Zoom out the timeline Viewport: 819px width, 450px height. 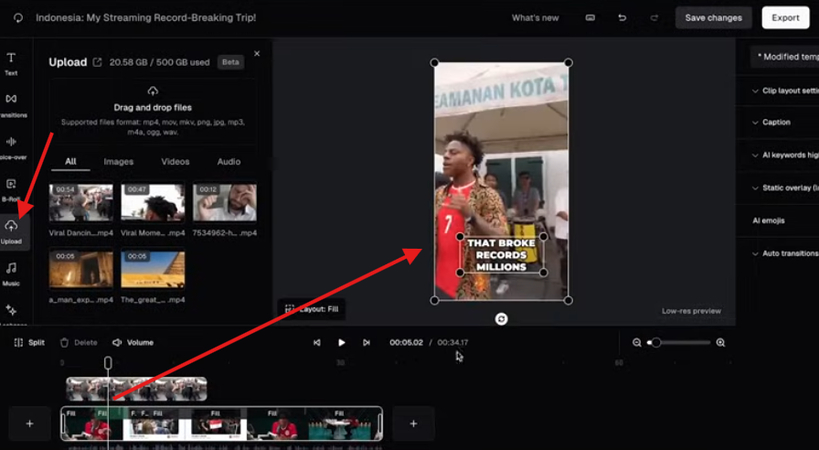(637, 342)
